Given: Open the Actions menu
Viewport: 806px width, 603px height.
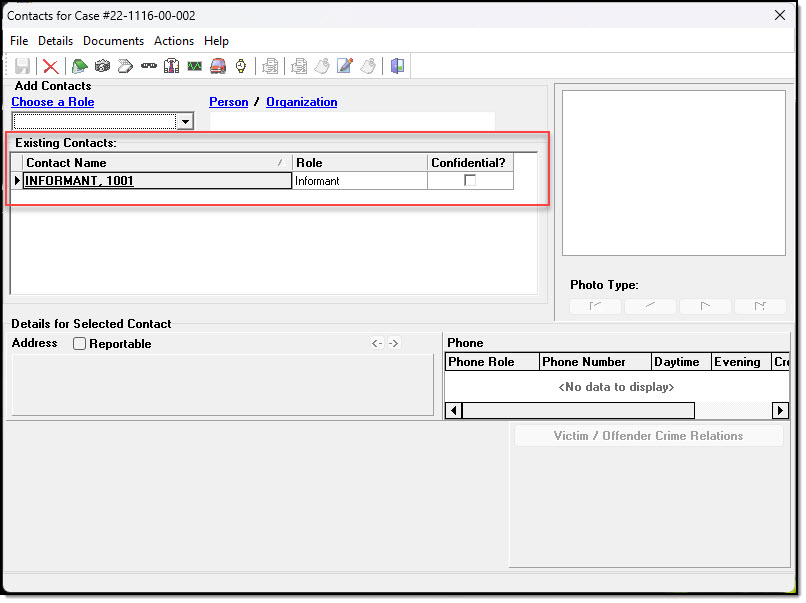Looking at the screenshot, I should coord(174,41).
